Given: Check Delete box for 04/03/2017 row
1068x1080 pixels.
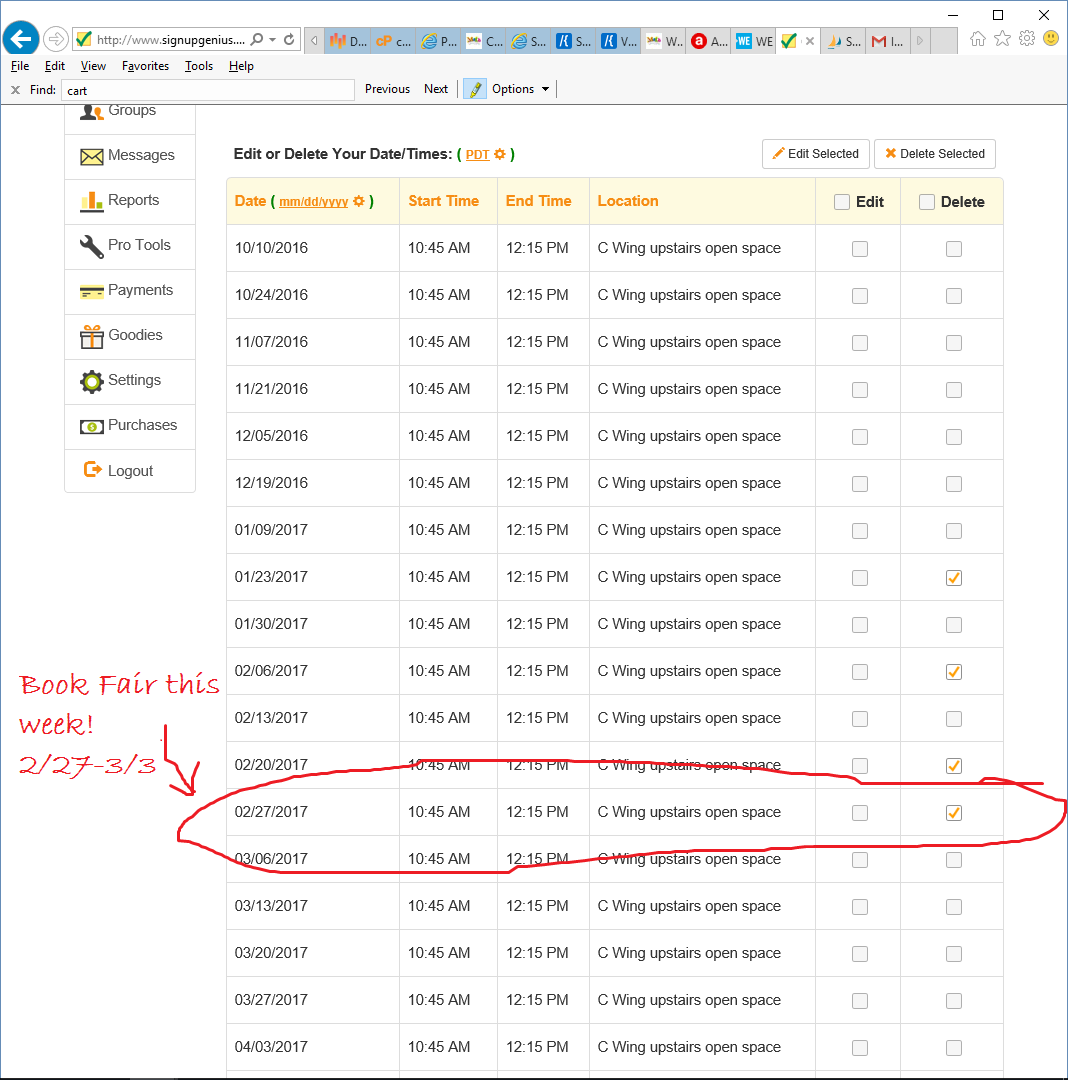Looking at the screenshot, I should [954, 1048].
